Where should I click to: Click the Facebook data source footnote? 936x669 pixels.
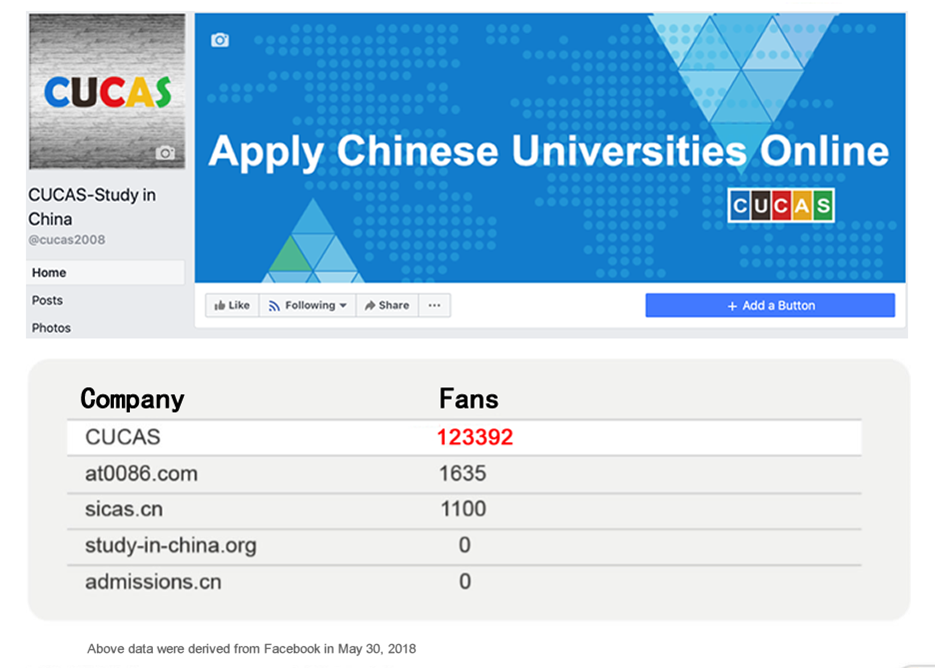(251, 649)
